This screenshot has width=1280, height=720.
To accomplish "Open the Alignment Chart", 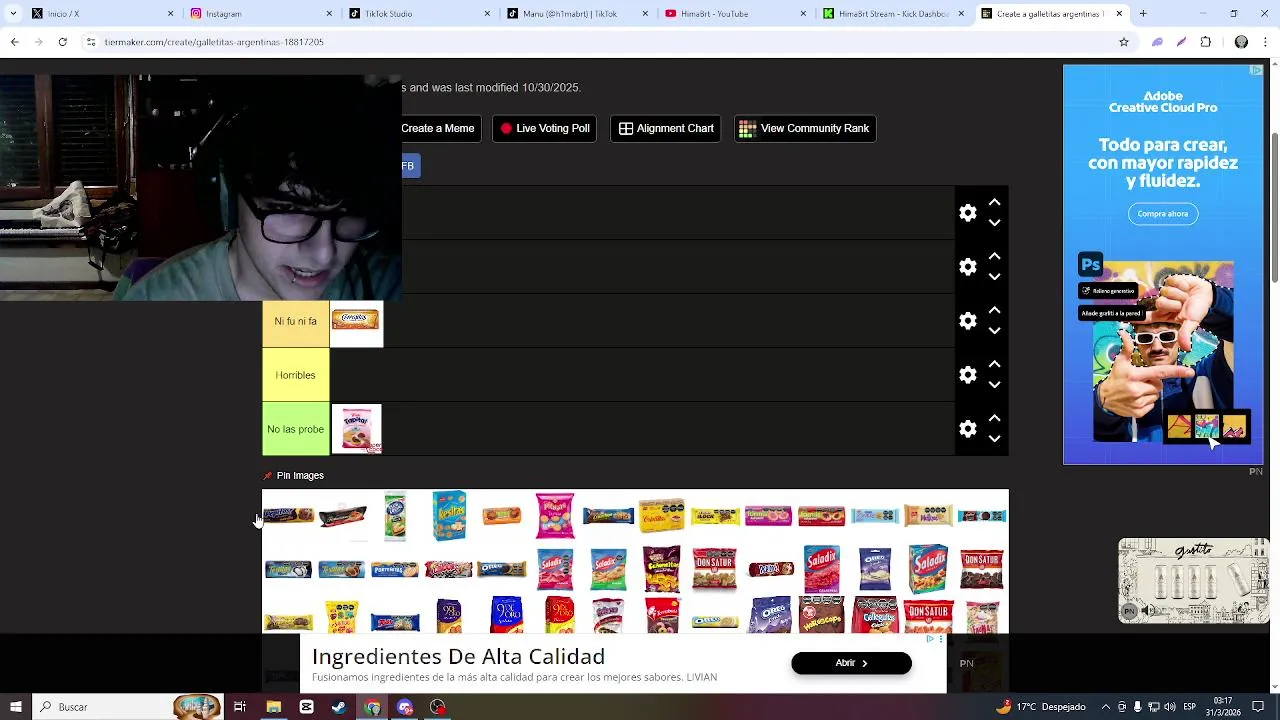I will [666, 128].
